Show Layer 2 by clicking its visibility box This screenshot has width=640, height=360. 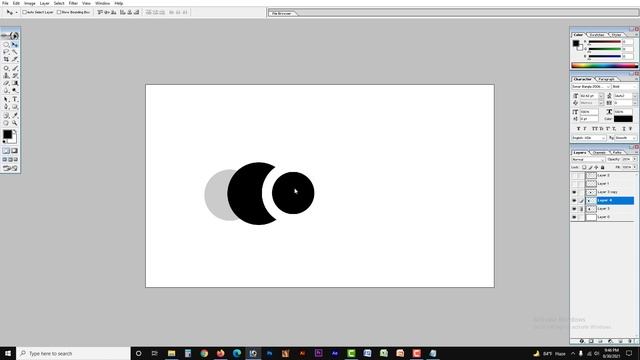coord(574,175)
